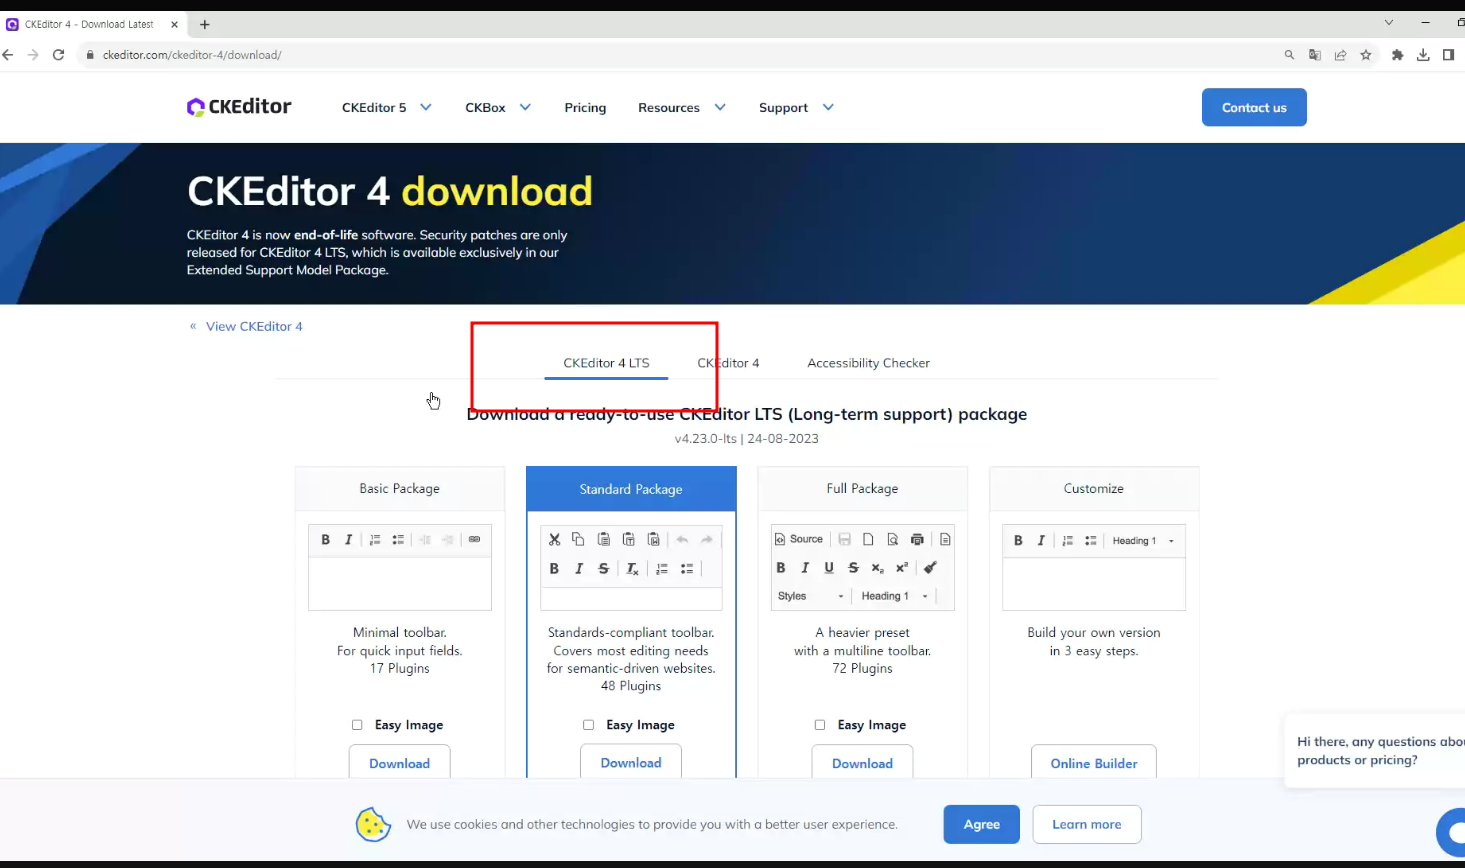The image size is (1465, 868).
Task: Download the Full Package
Action: pyautogui.click(x=862, y=762)
